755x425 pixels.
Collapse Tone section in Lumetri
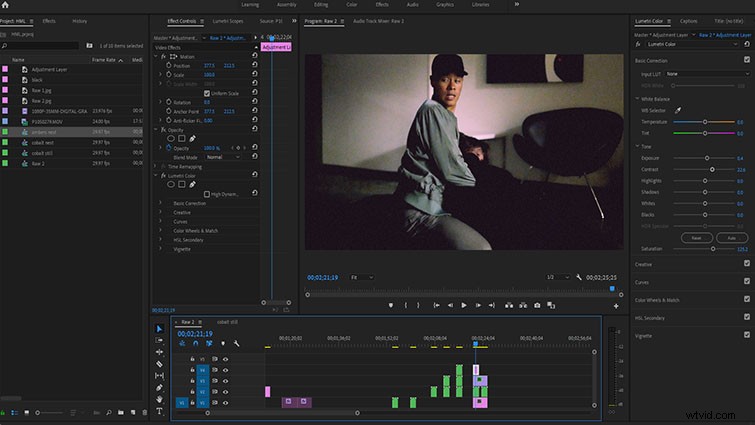click(638, 146)
